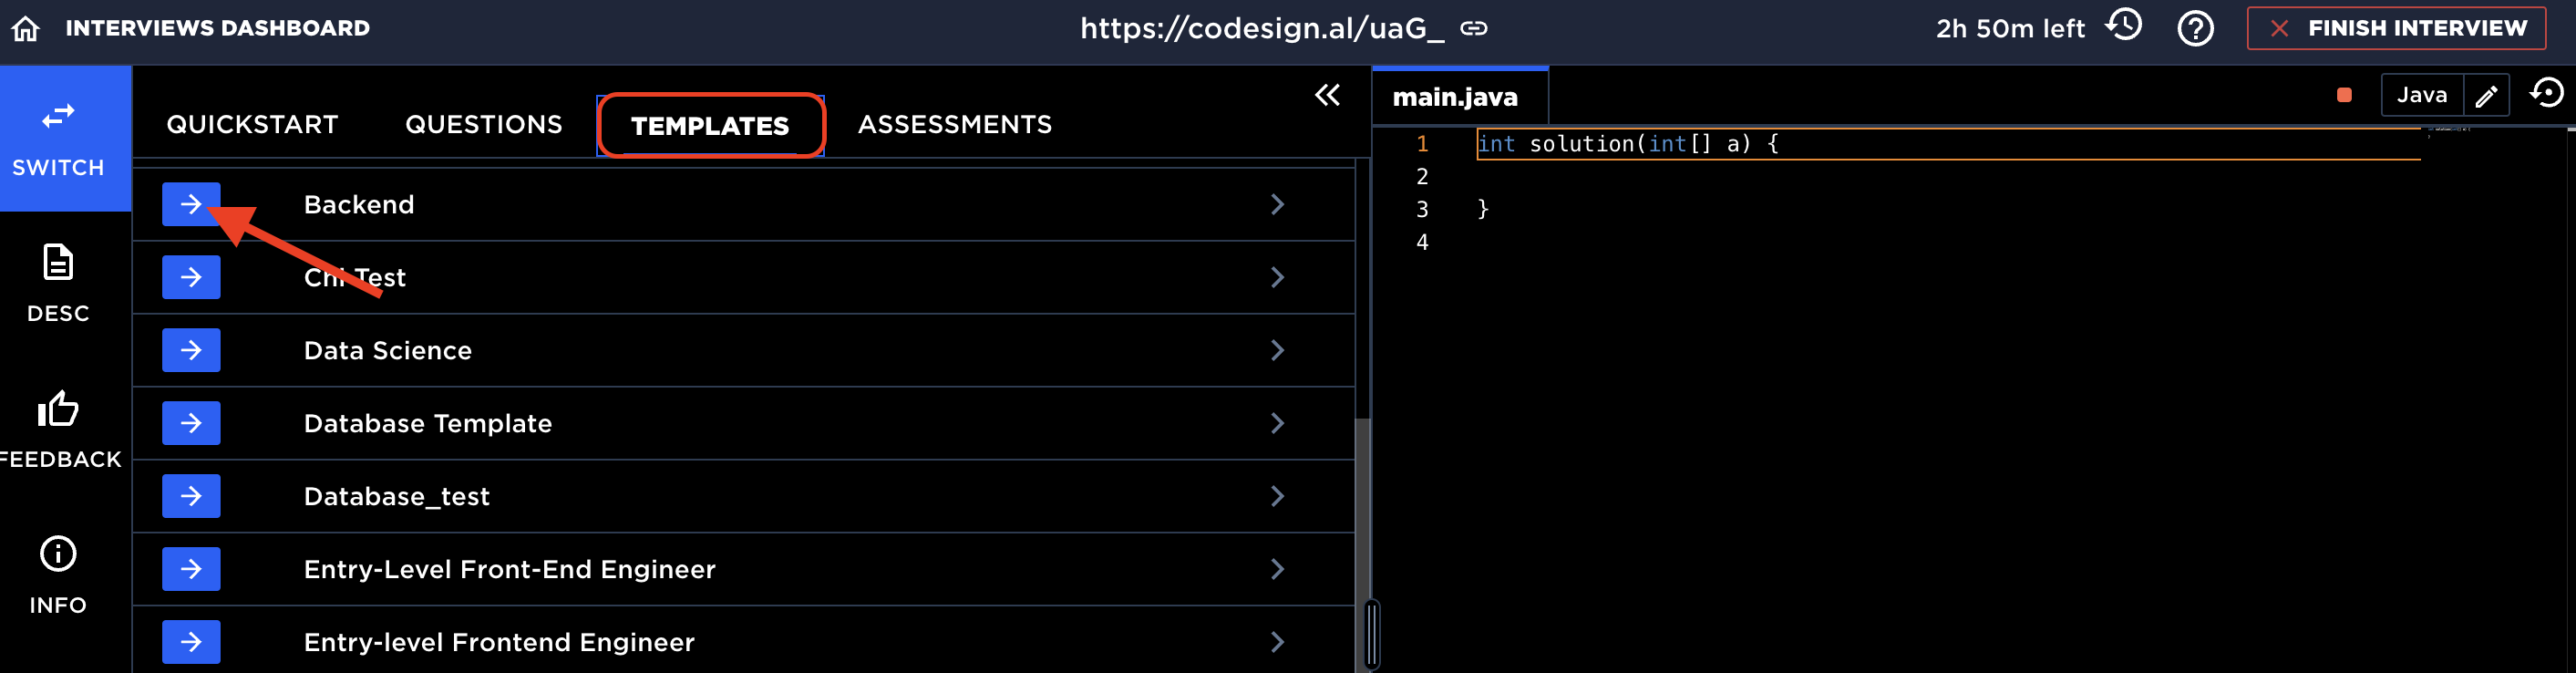Load the Database Template with blue arrow

click(191, 423)
